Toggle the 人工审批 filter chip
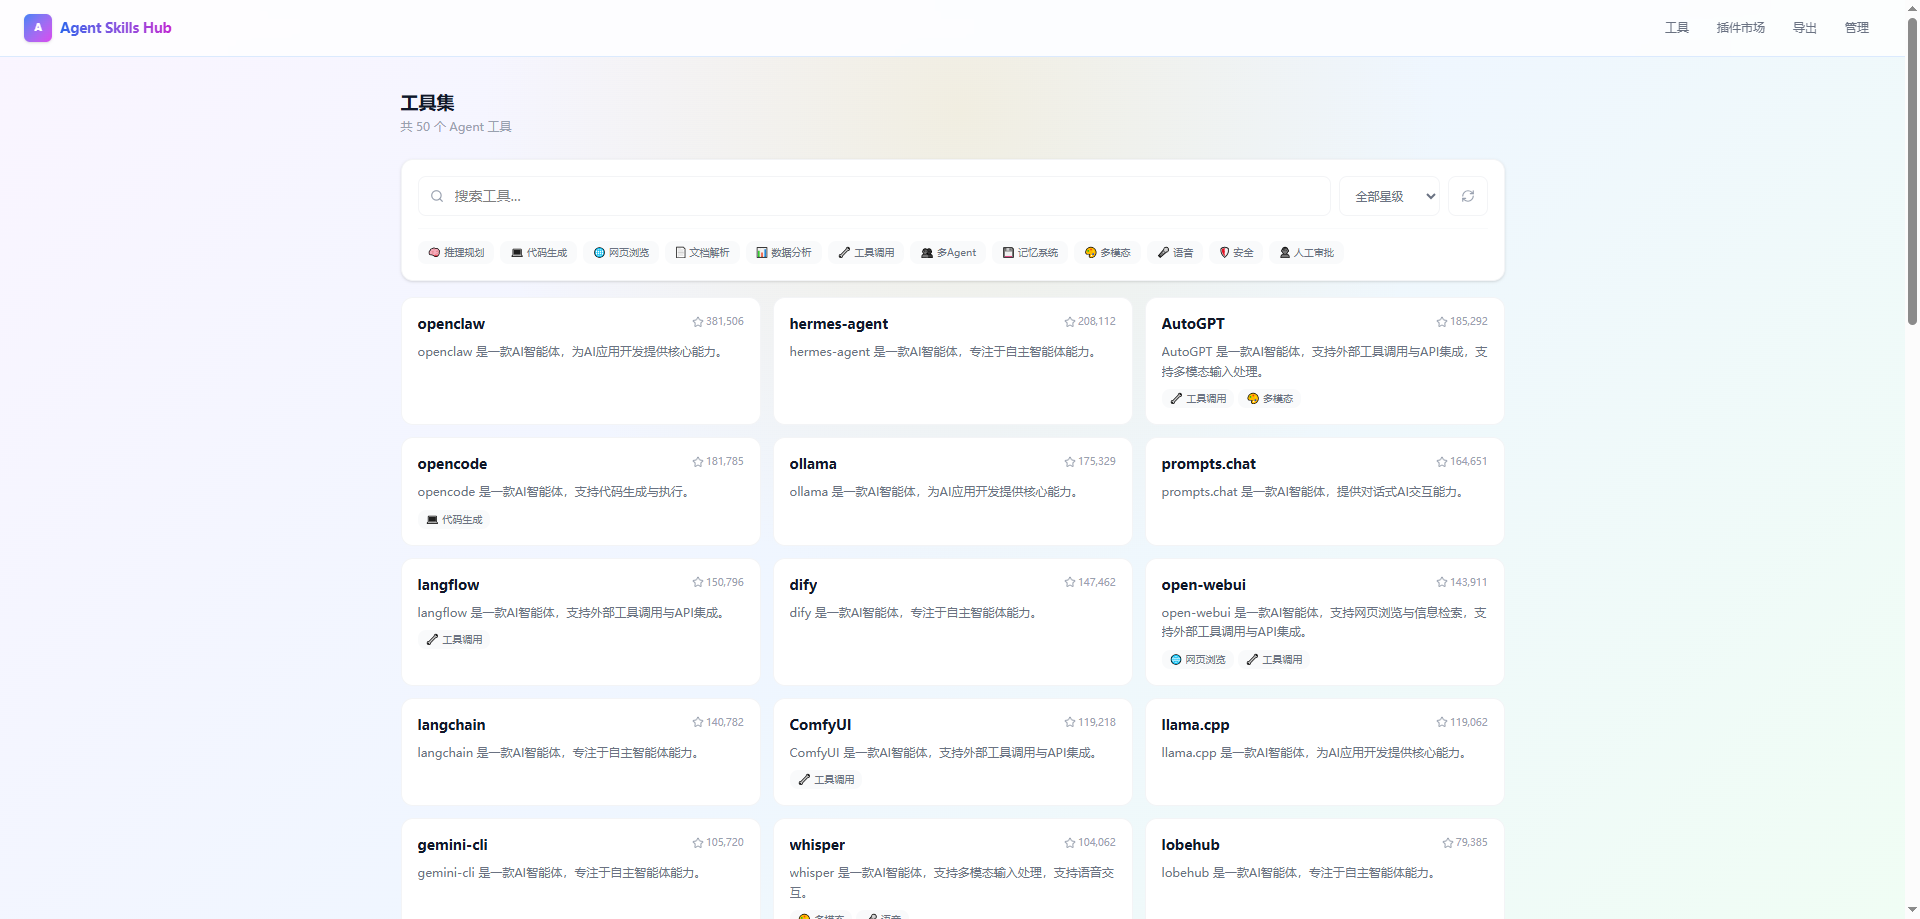 pyautogui.click(x=1307, y=253)
